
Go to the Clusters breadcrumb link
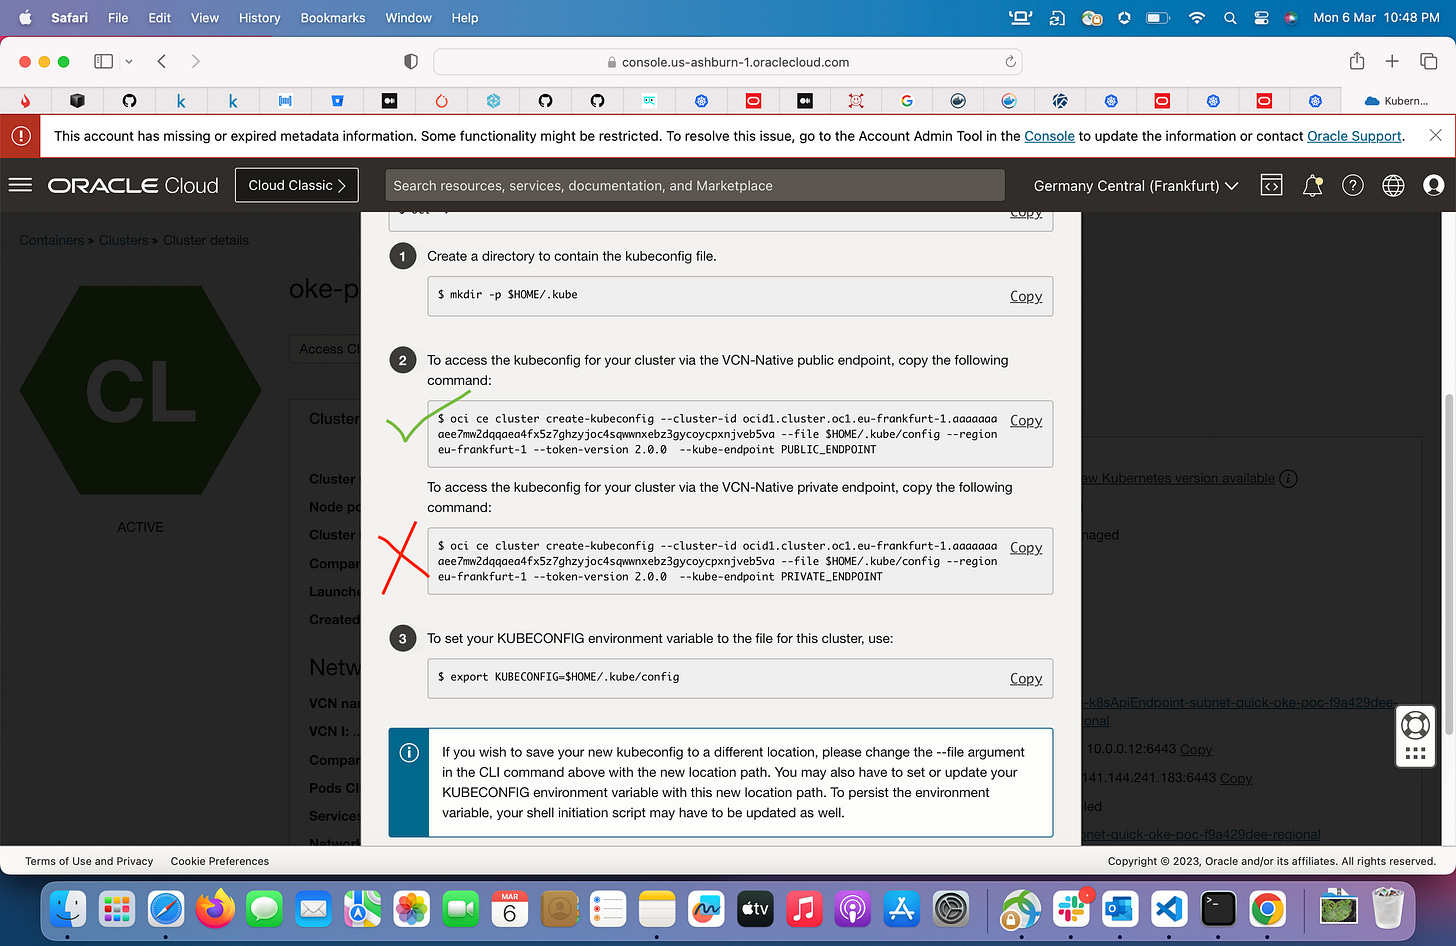pyautogui.click(x=123, y=240)
